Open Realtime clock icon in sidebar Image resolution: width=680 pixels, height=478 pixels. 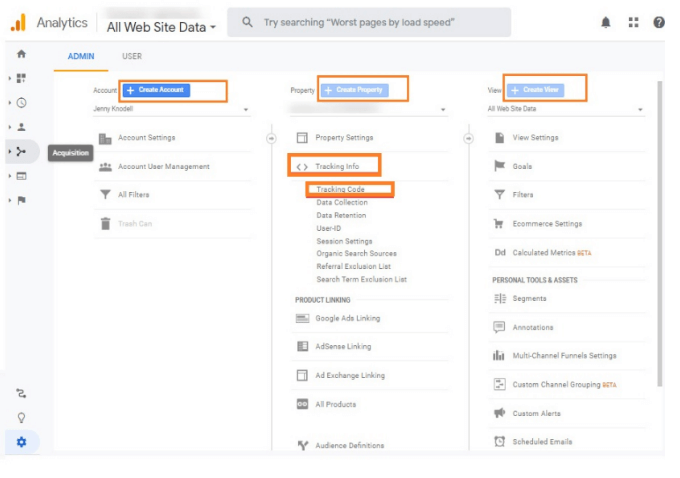click(x=21, y=102)
